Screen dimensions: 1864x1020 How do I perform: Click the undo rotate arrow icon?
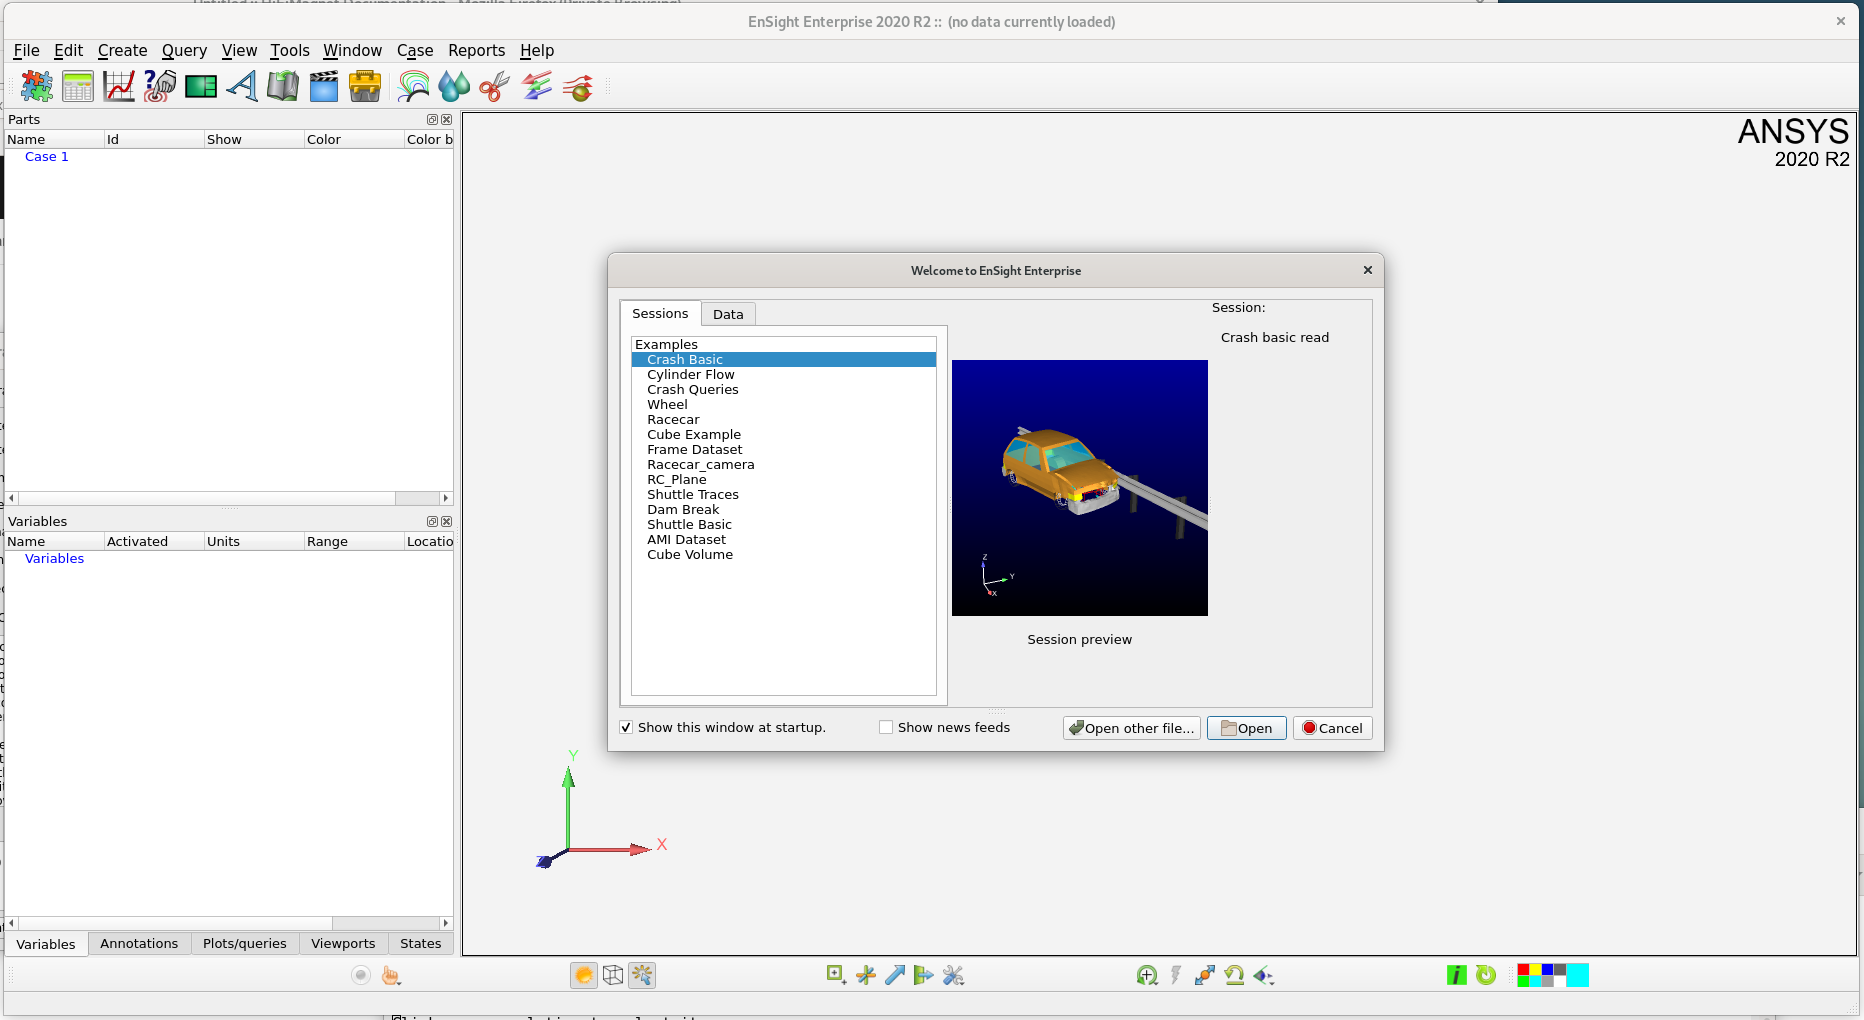click(x=1234, y=975)
